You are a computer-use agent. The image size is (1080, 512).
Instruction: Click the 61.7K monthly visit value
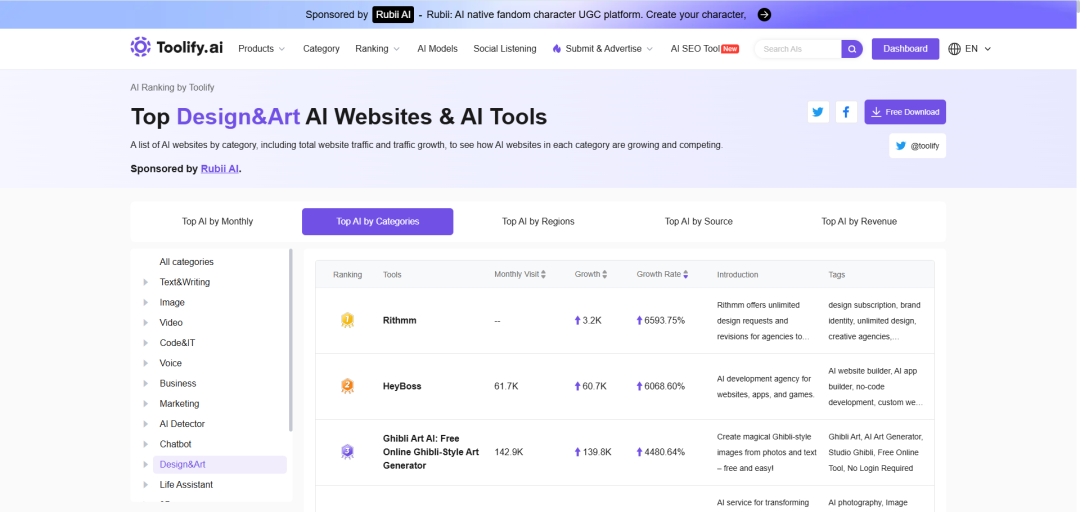click(506, 386)
